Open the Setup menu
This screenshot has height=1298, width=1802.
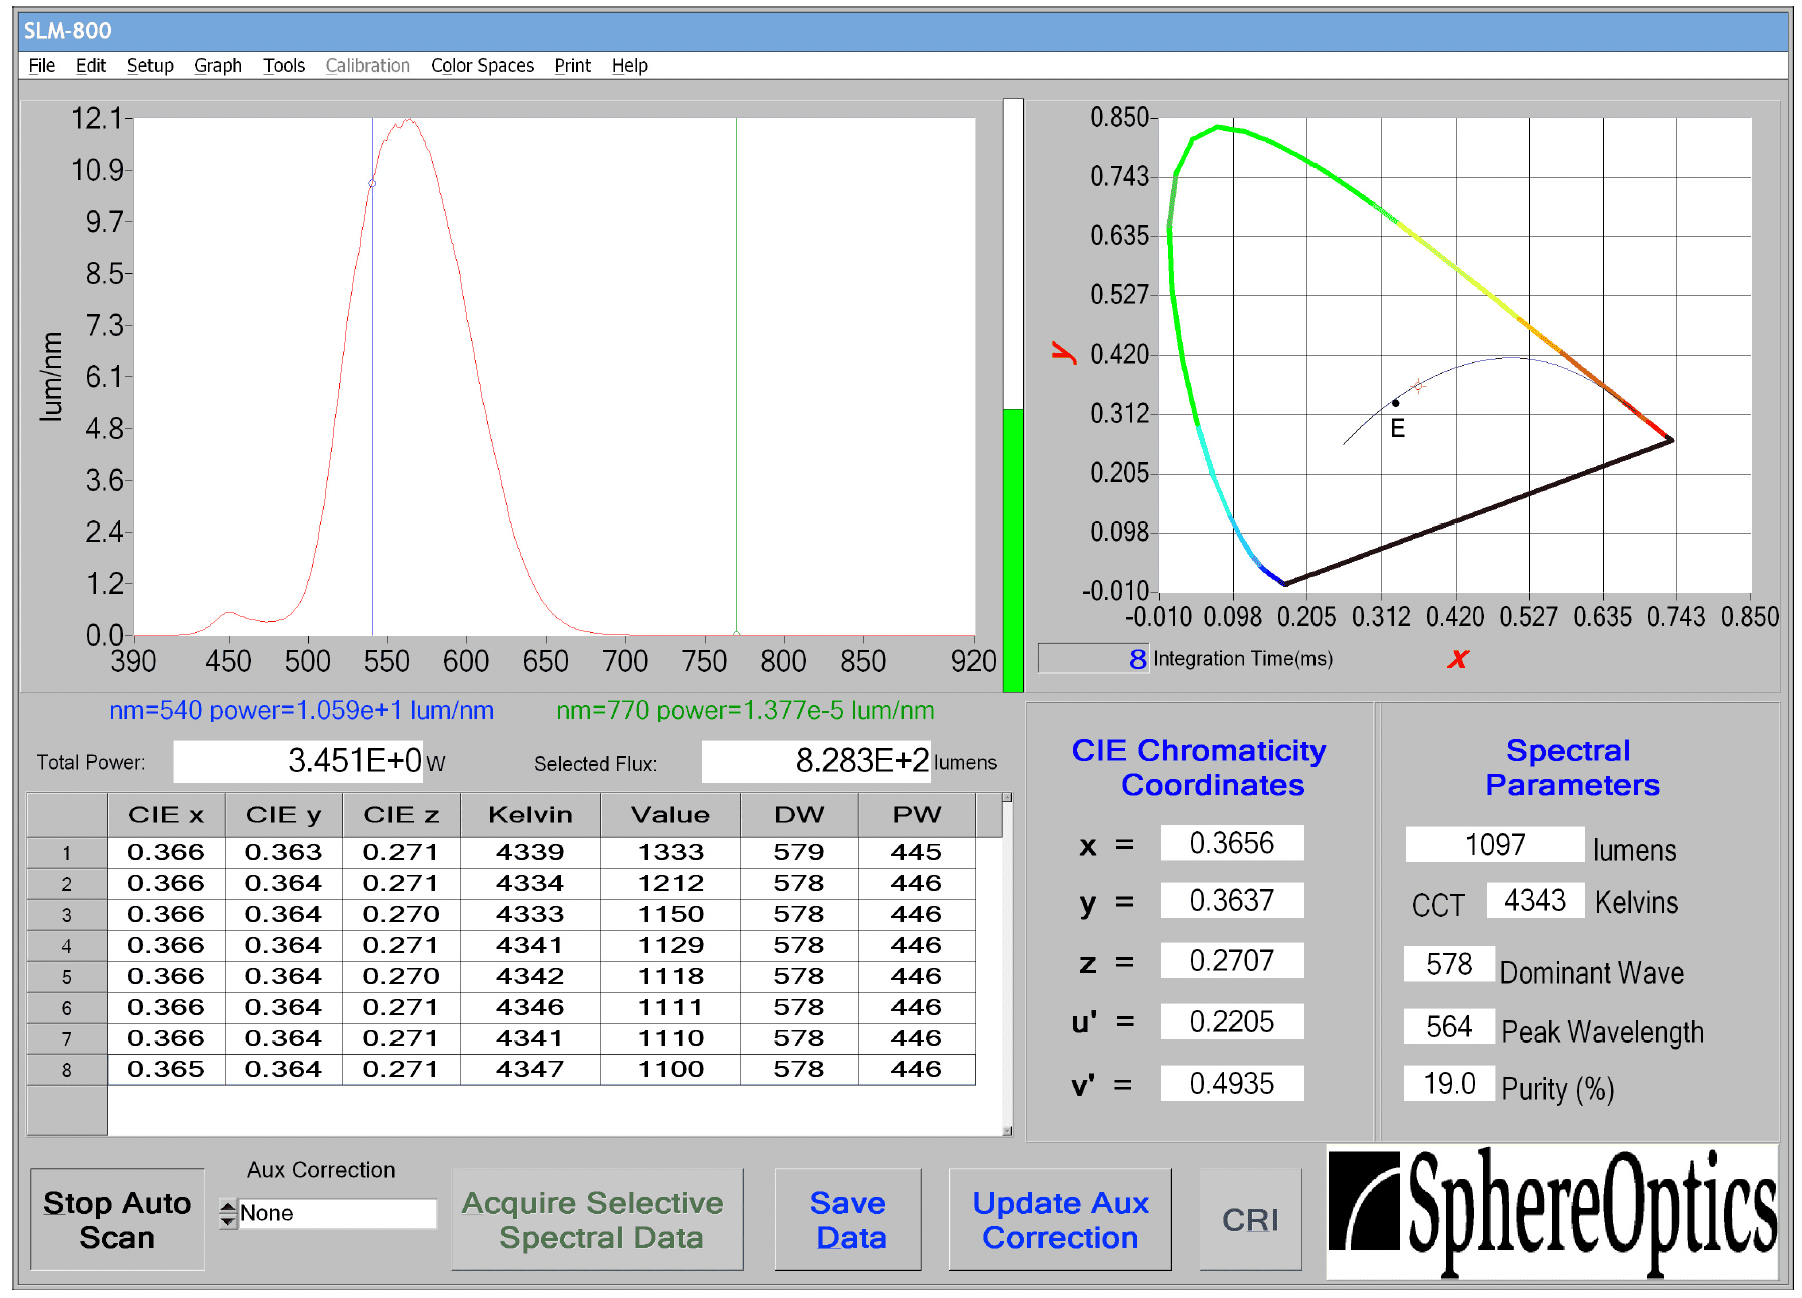click(x=150, y=66)
